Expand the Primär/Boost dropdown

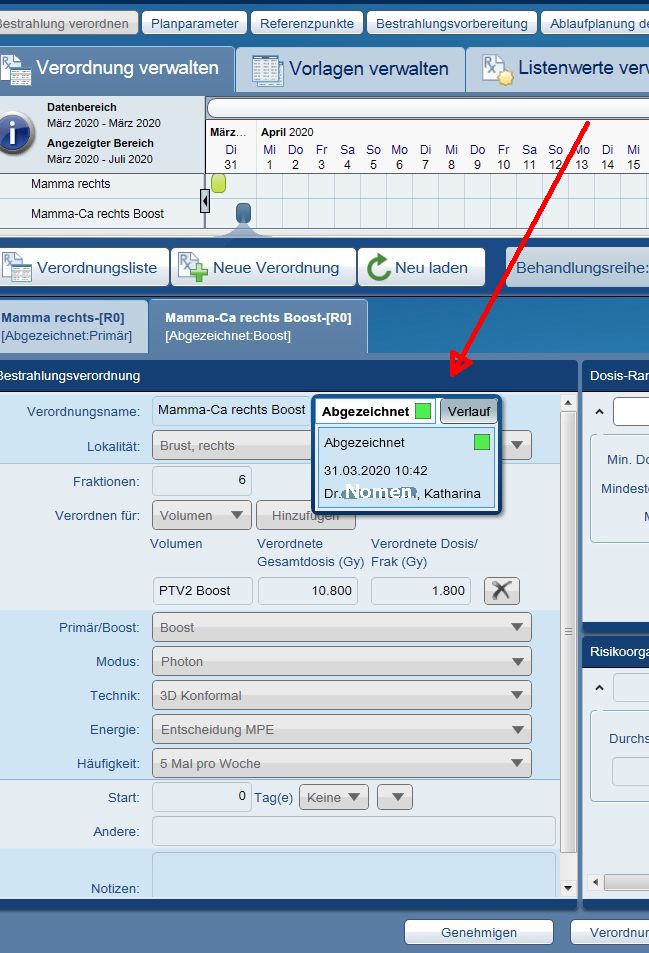tap(341, 628)
